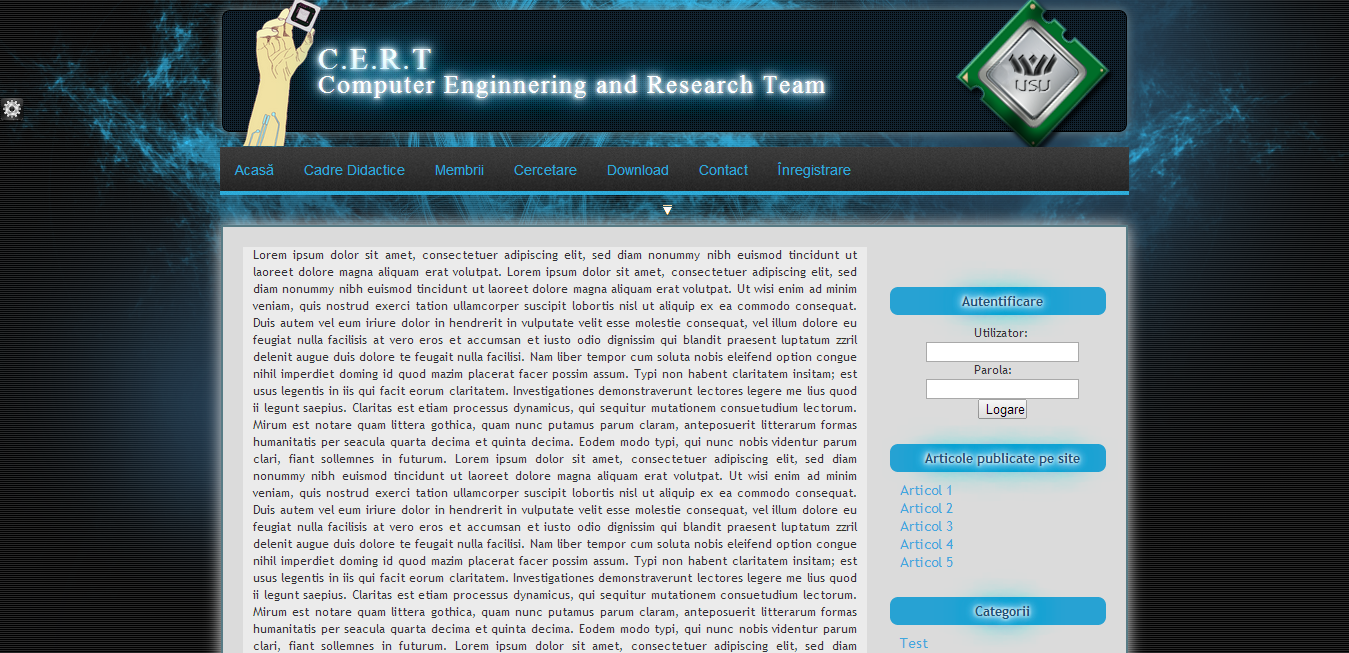This screenshot has width=1349, height=653.
Task: Click the Articole publicate pe site header
Action: point(998,458)
